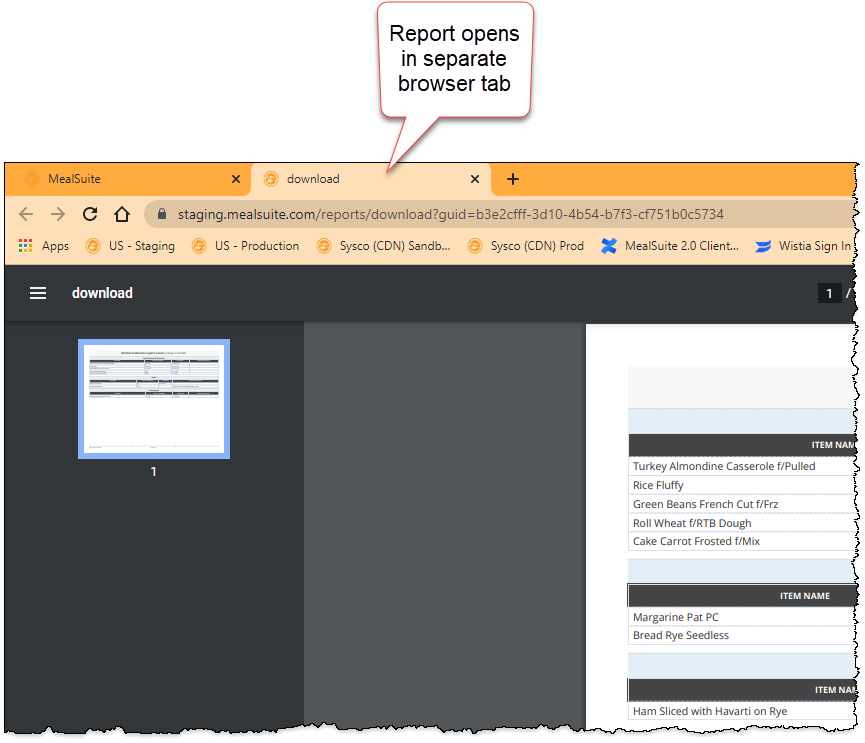Viewport: 865px width, 743px height.
Task: Open the browser home page
Action: [x=122, y=214]
